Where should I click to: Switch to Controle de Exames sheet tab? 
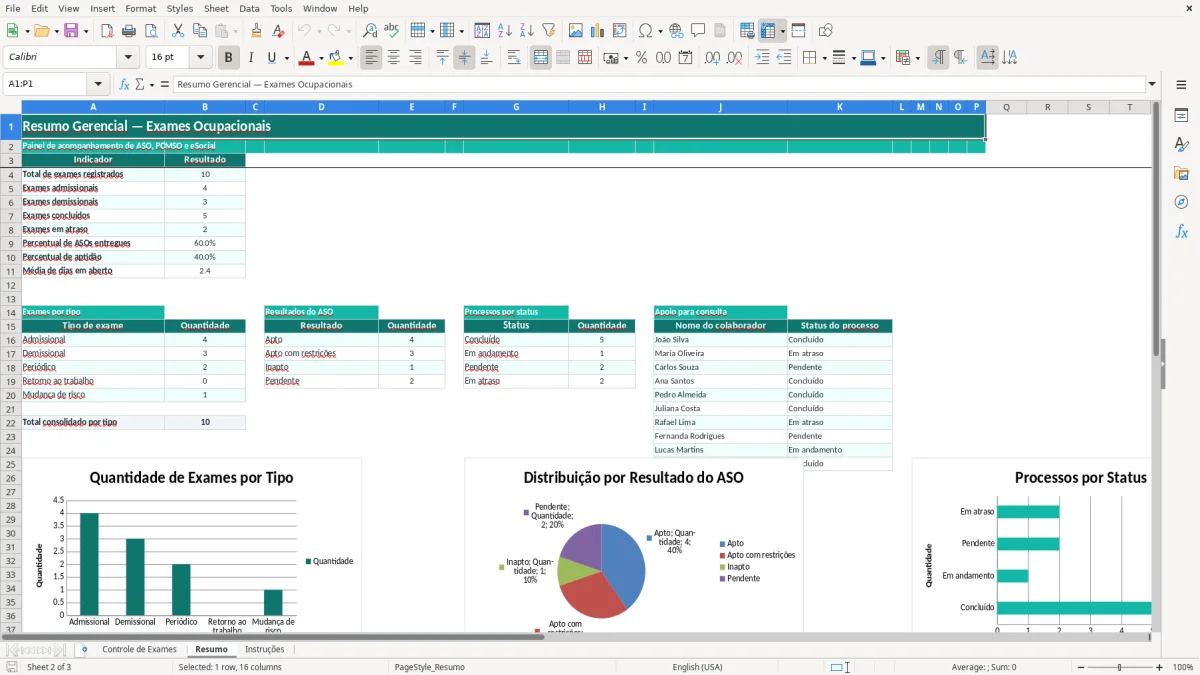(x=139, y=649)
